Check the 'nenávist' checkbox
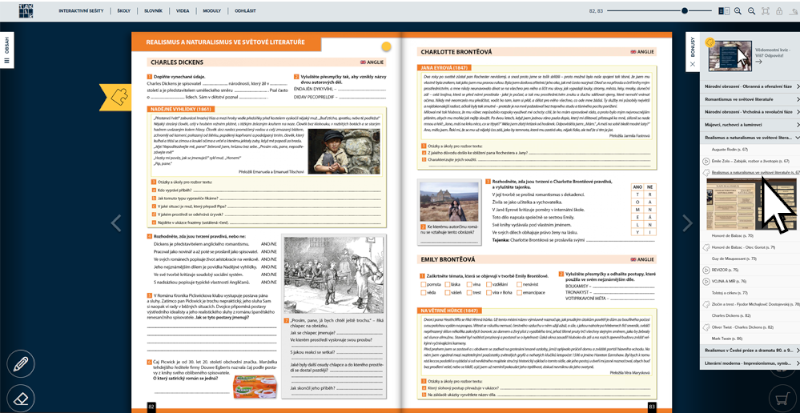800x413 pixels. pyautogui.click(x=519, y=284)
